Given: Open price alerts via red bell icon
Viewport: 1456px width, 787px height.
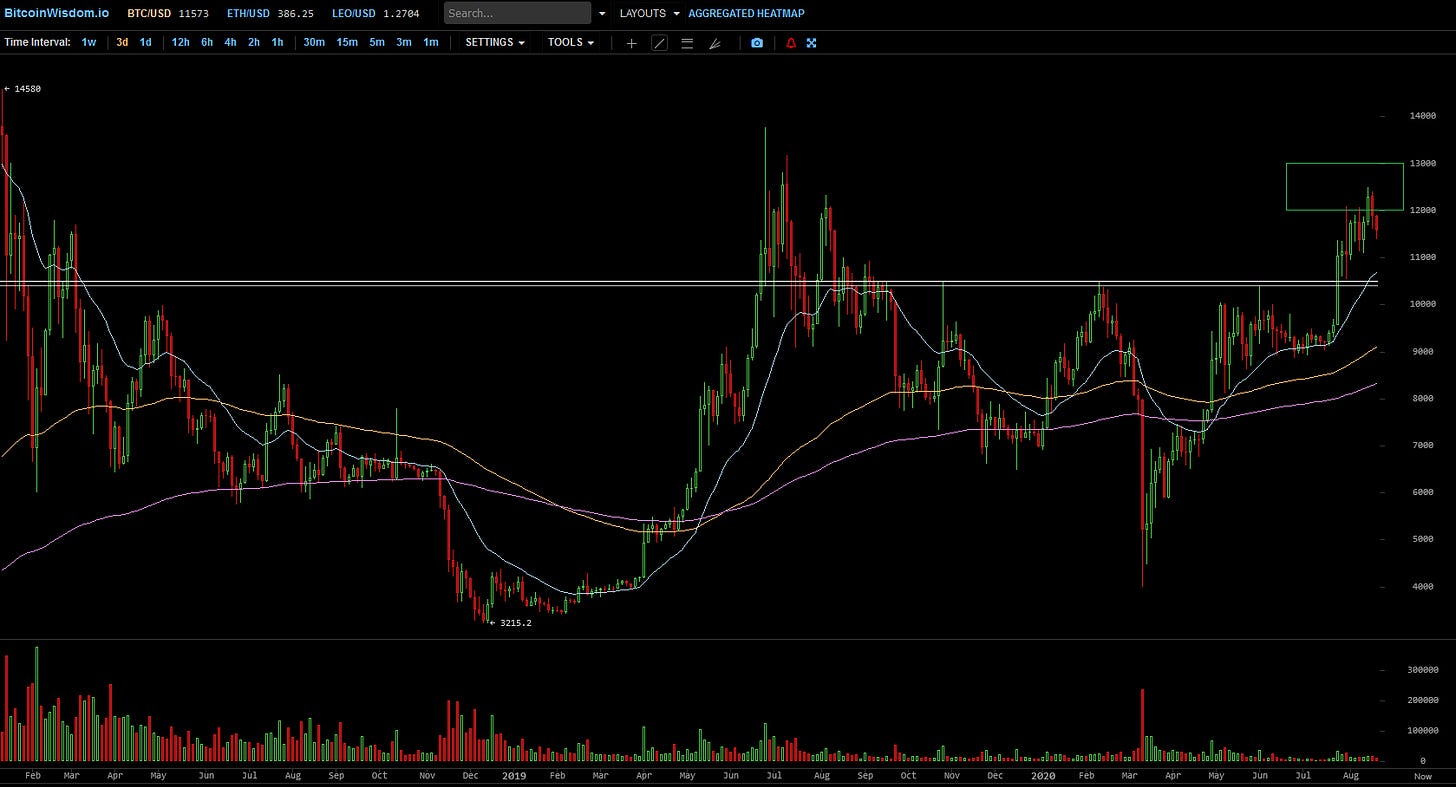Looking at the screenshot, I should click(x=791, y=43).
